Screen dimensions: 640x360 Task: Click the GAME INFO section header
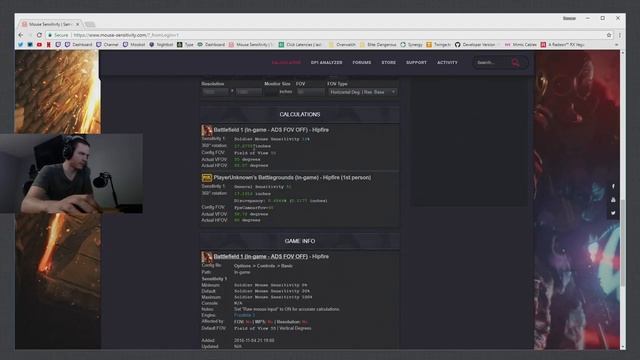pos(300,241)
